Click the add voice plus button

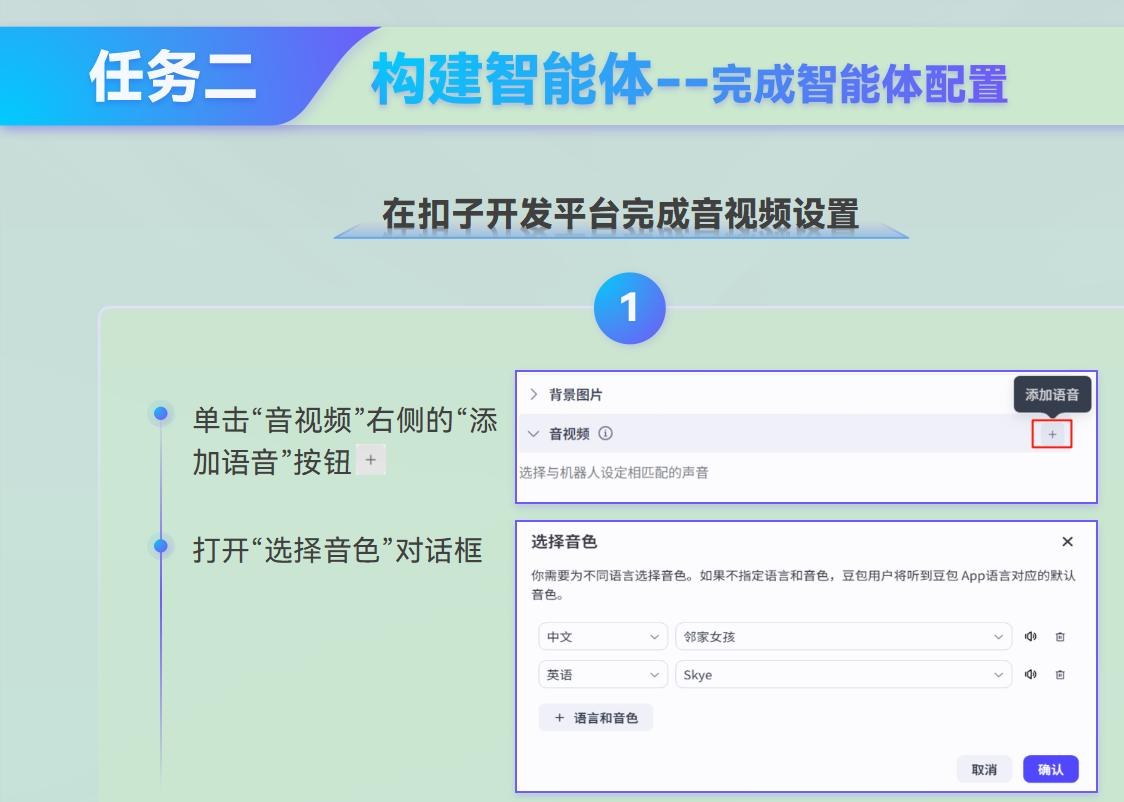[1052, 434]
